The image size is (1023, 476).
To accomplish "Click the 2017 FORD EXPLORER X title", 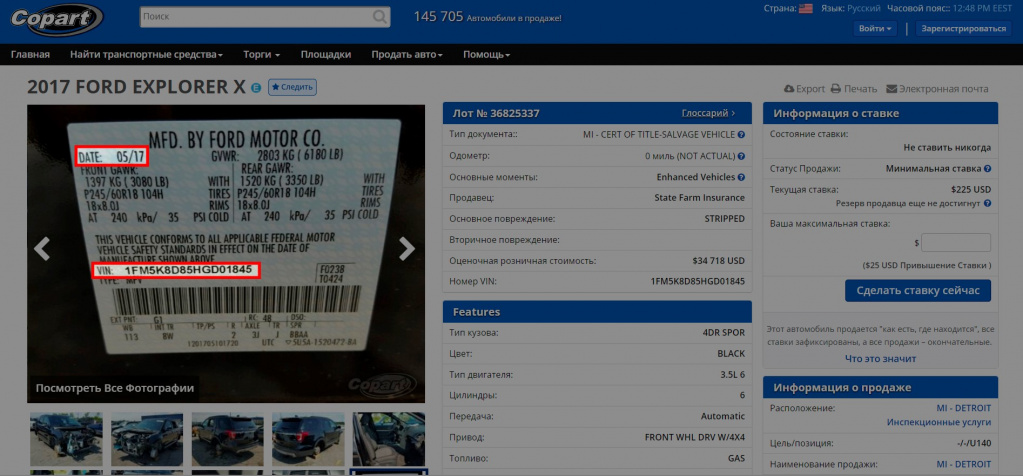I will (136, 87).
